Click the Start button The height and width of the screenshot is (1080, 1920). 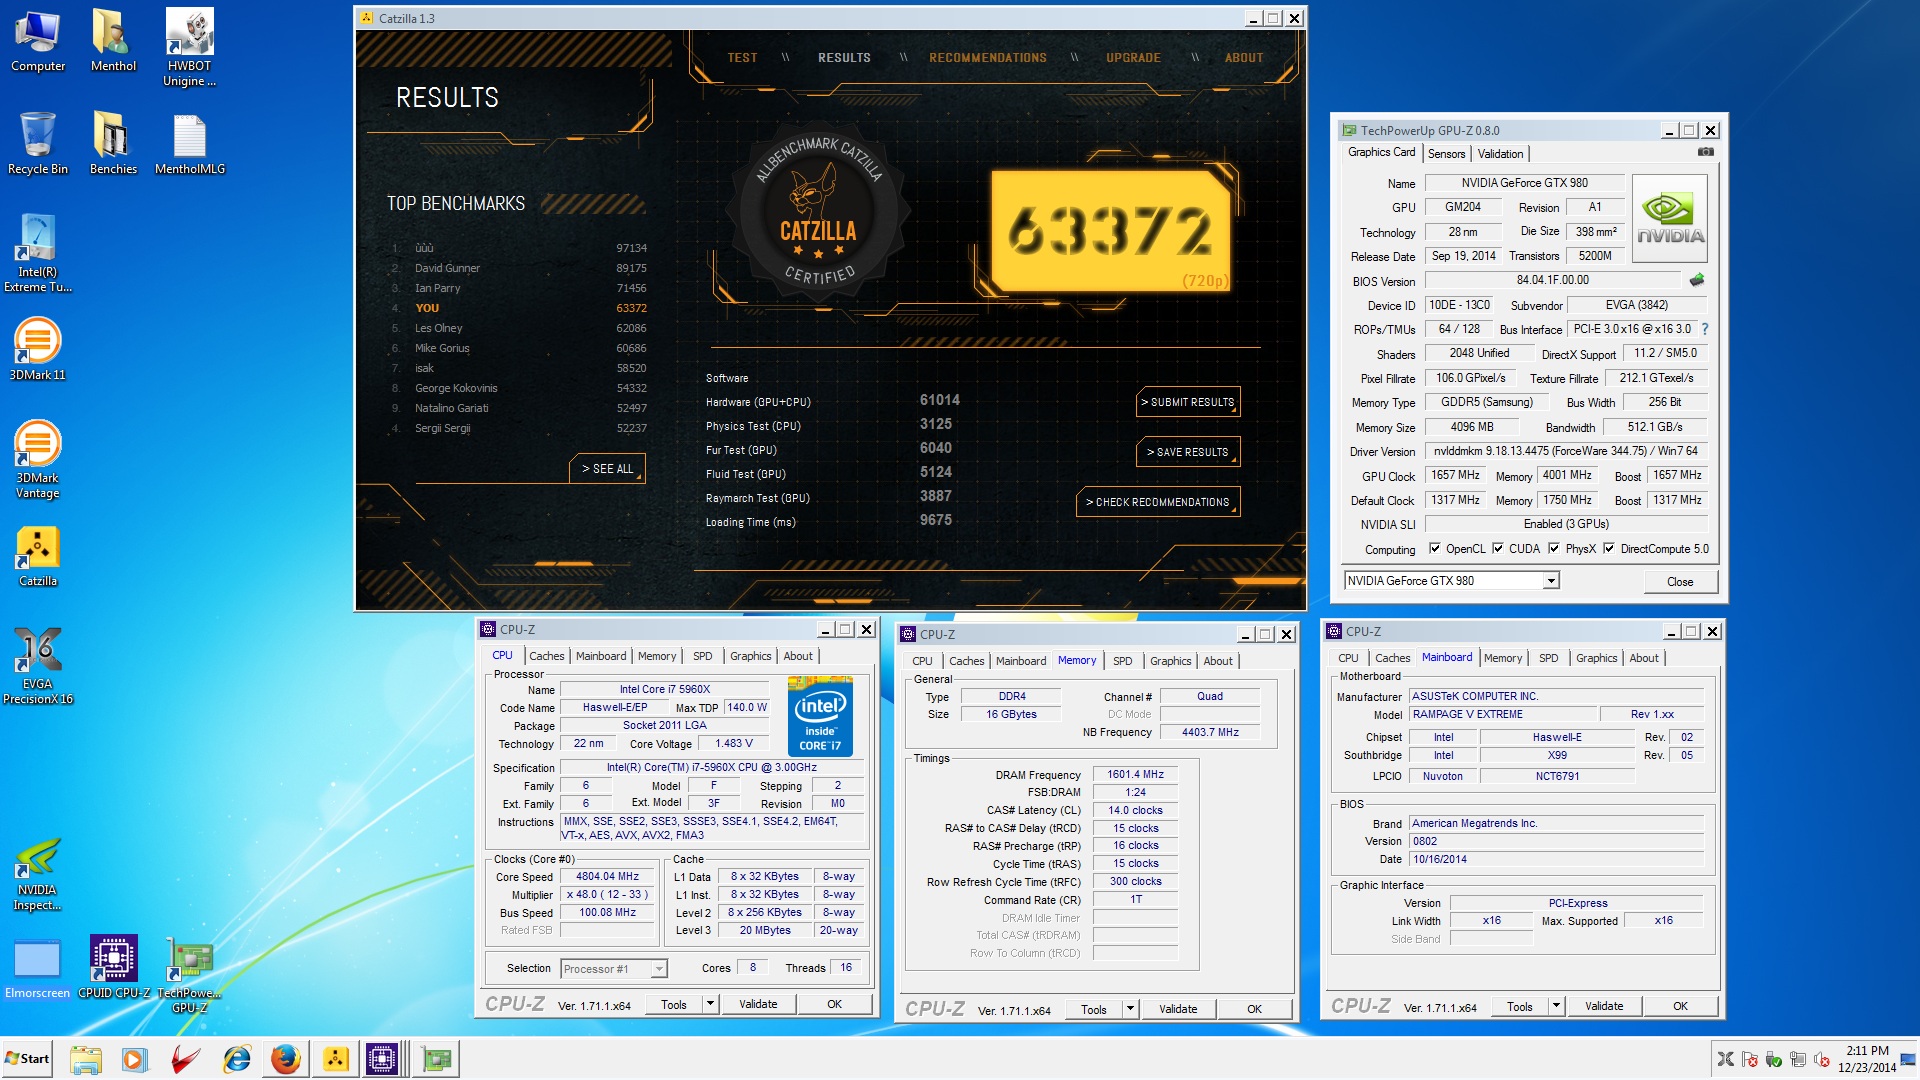(28, 1059)
